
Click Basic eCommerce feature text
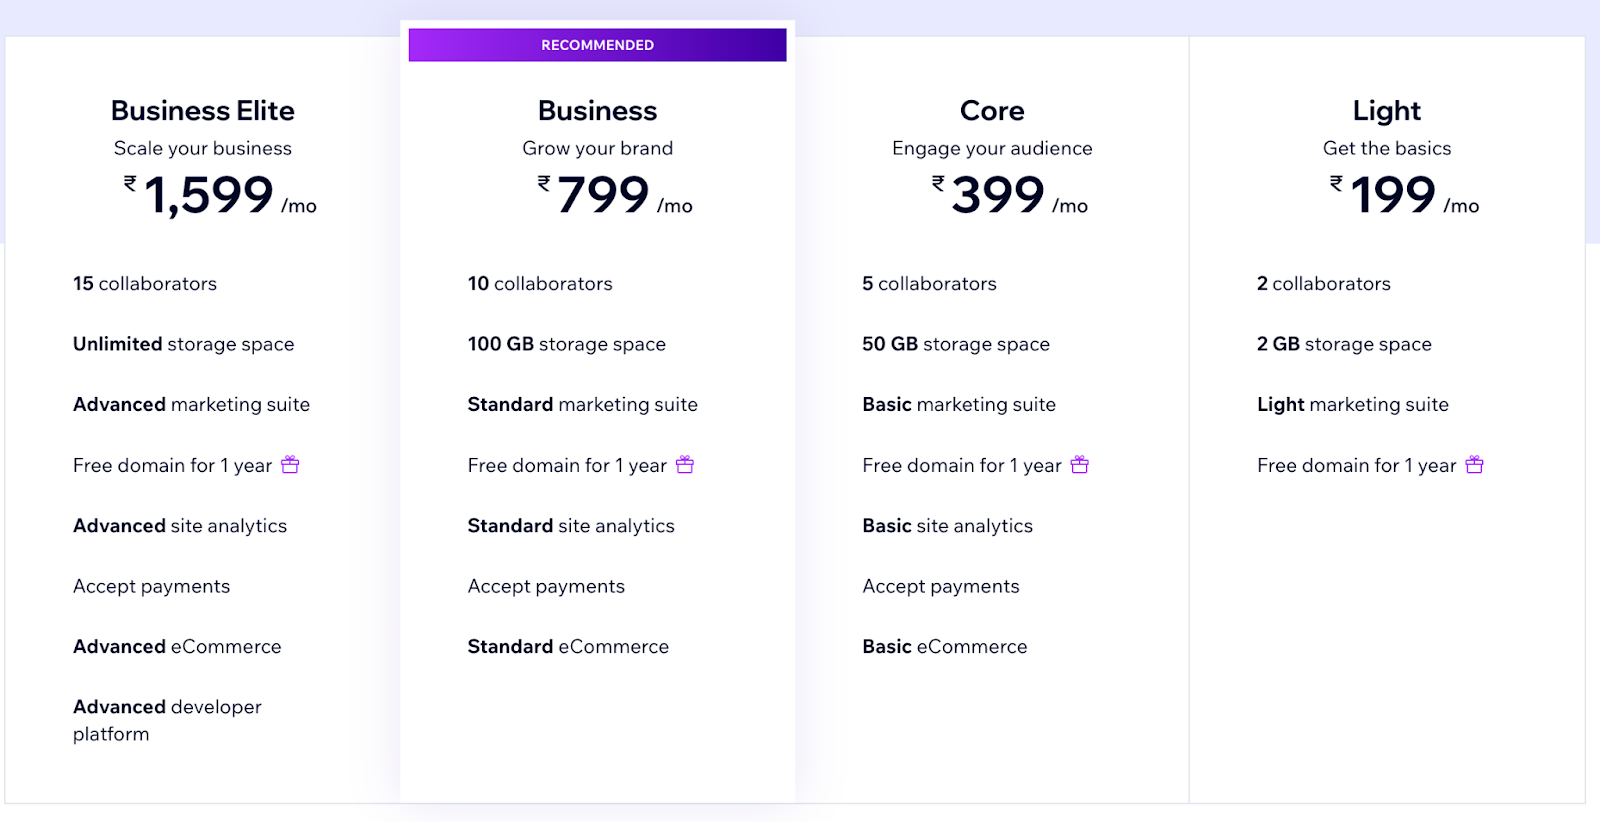[945, 646]
